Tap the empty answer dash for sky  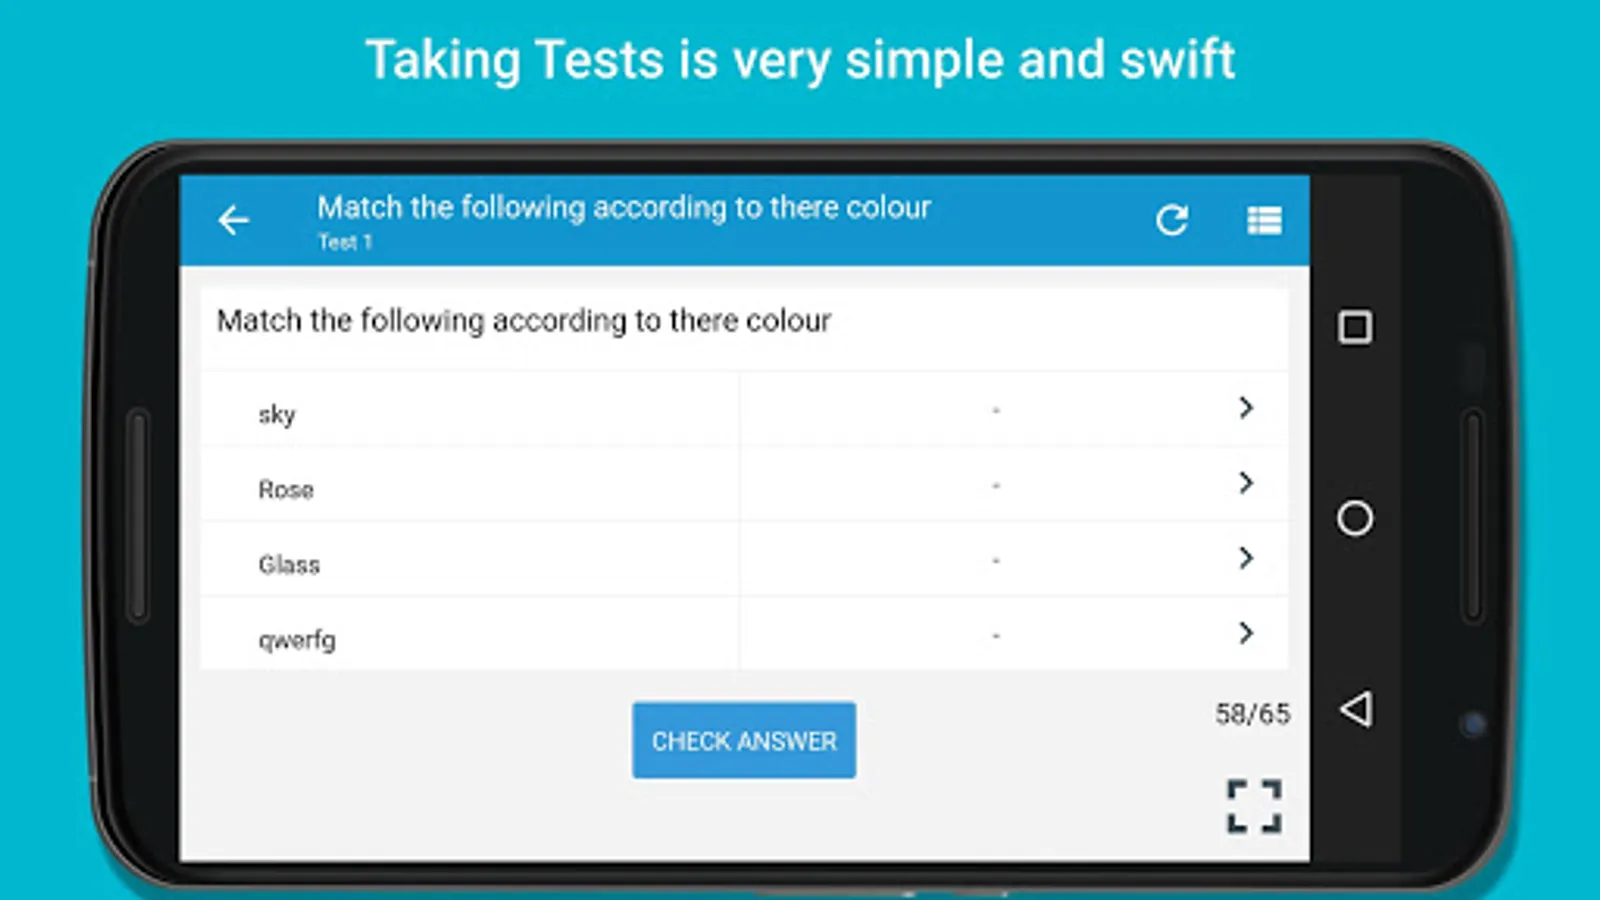pos(996,410)
